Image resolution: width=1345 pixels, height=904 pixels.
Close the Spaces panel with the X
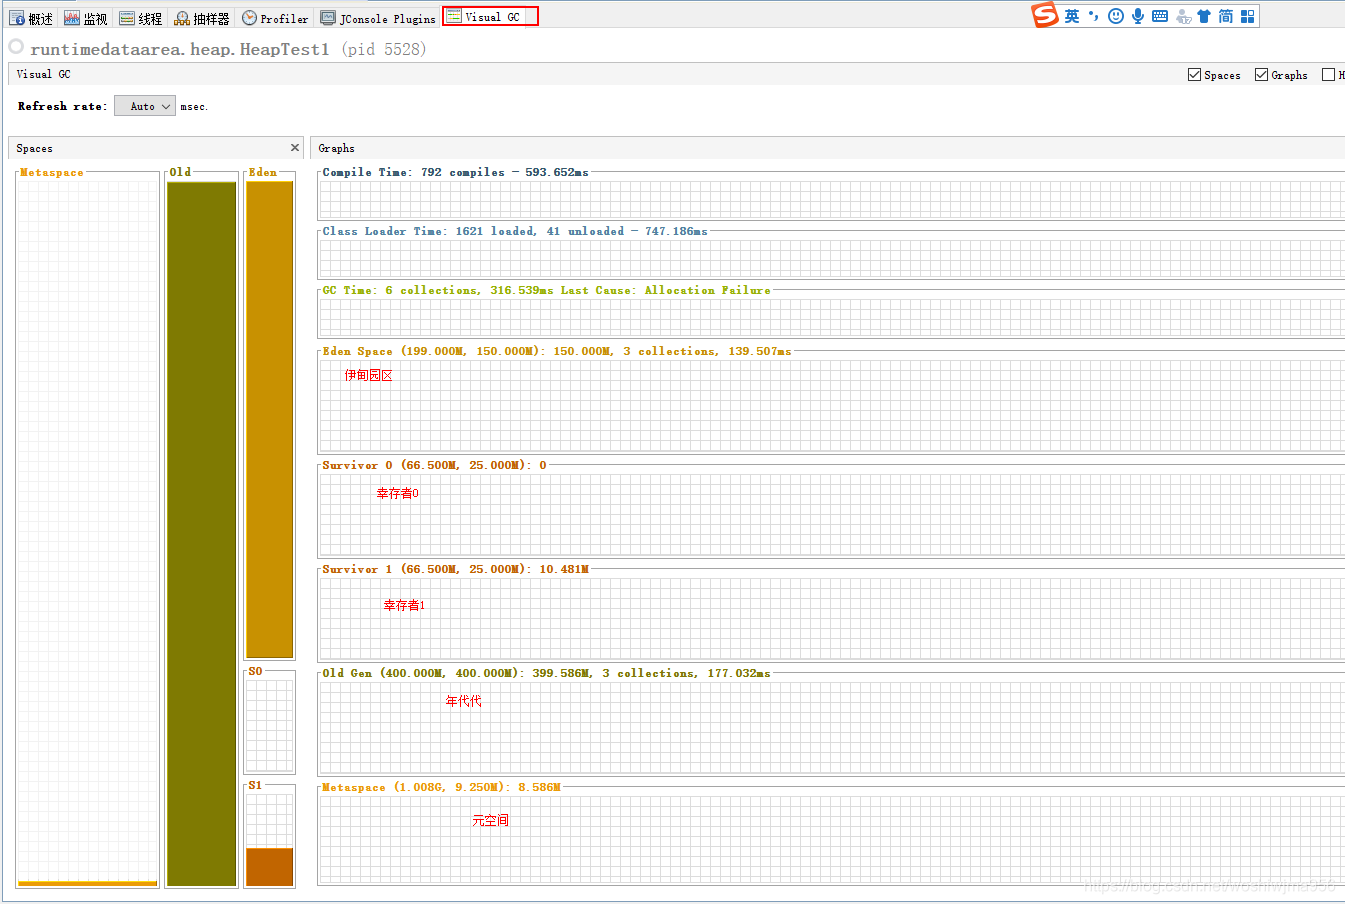tap(295, 148)
